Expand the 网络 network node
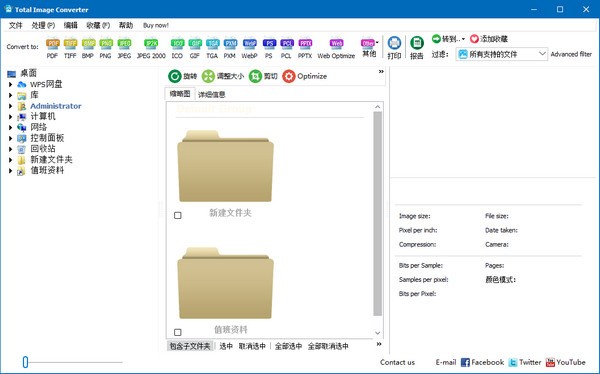 pyautogui.click(x=11, y=127)
